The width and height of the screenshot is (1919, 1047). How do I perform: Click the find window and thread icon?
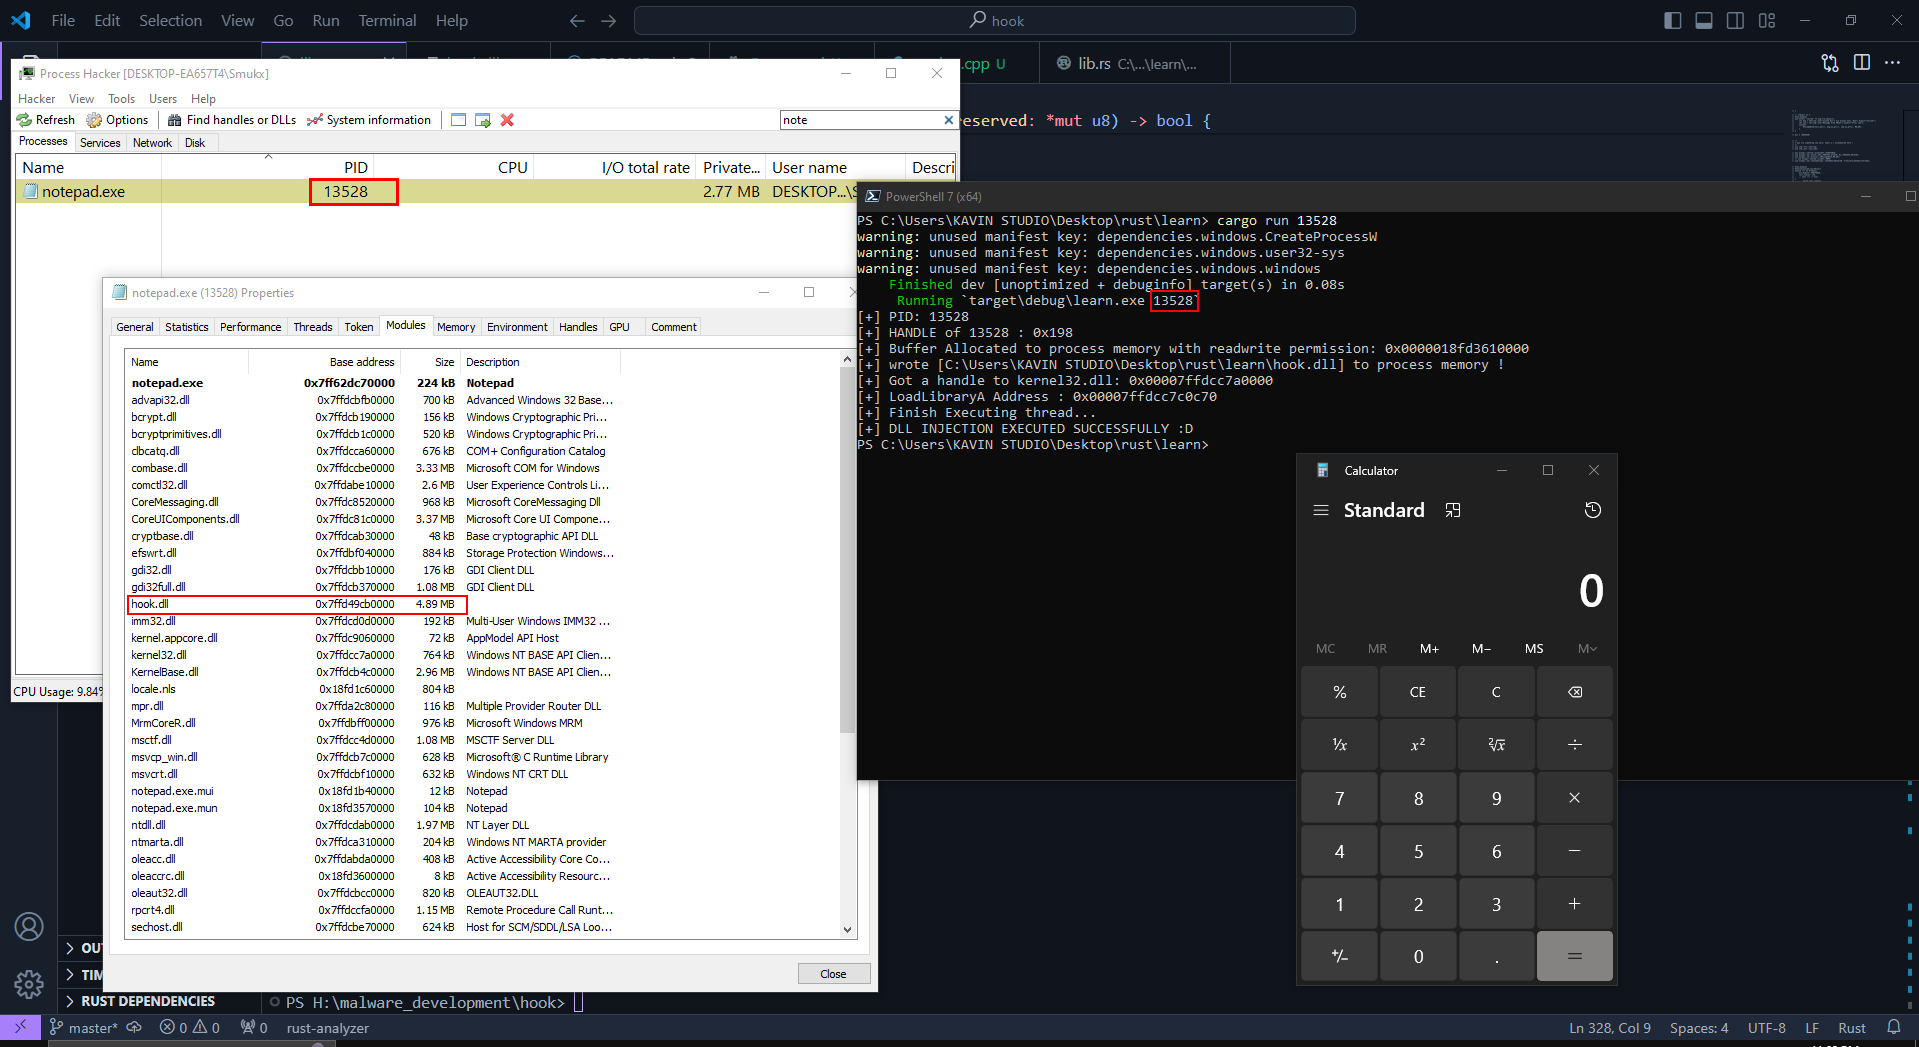pos(483,120)
